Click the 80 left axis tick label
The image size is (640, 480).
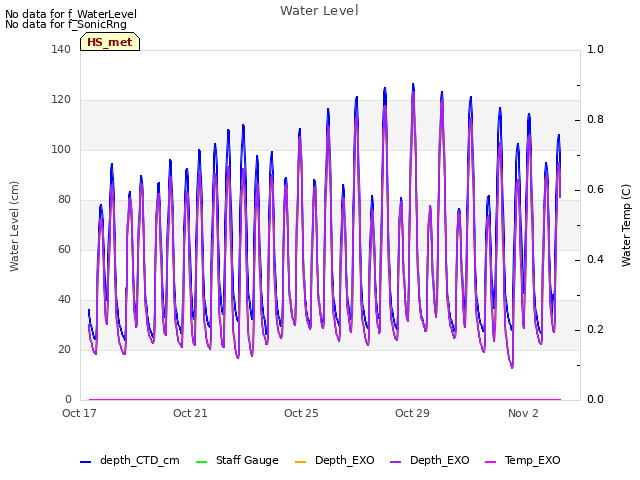pyautogui.click(x=64, y=200)
